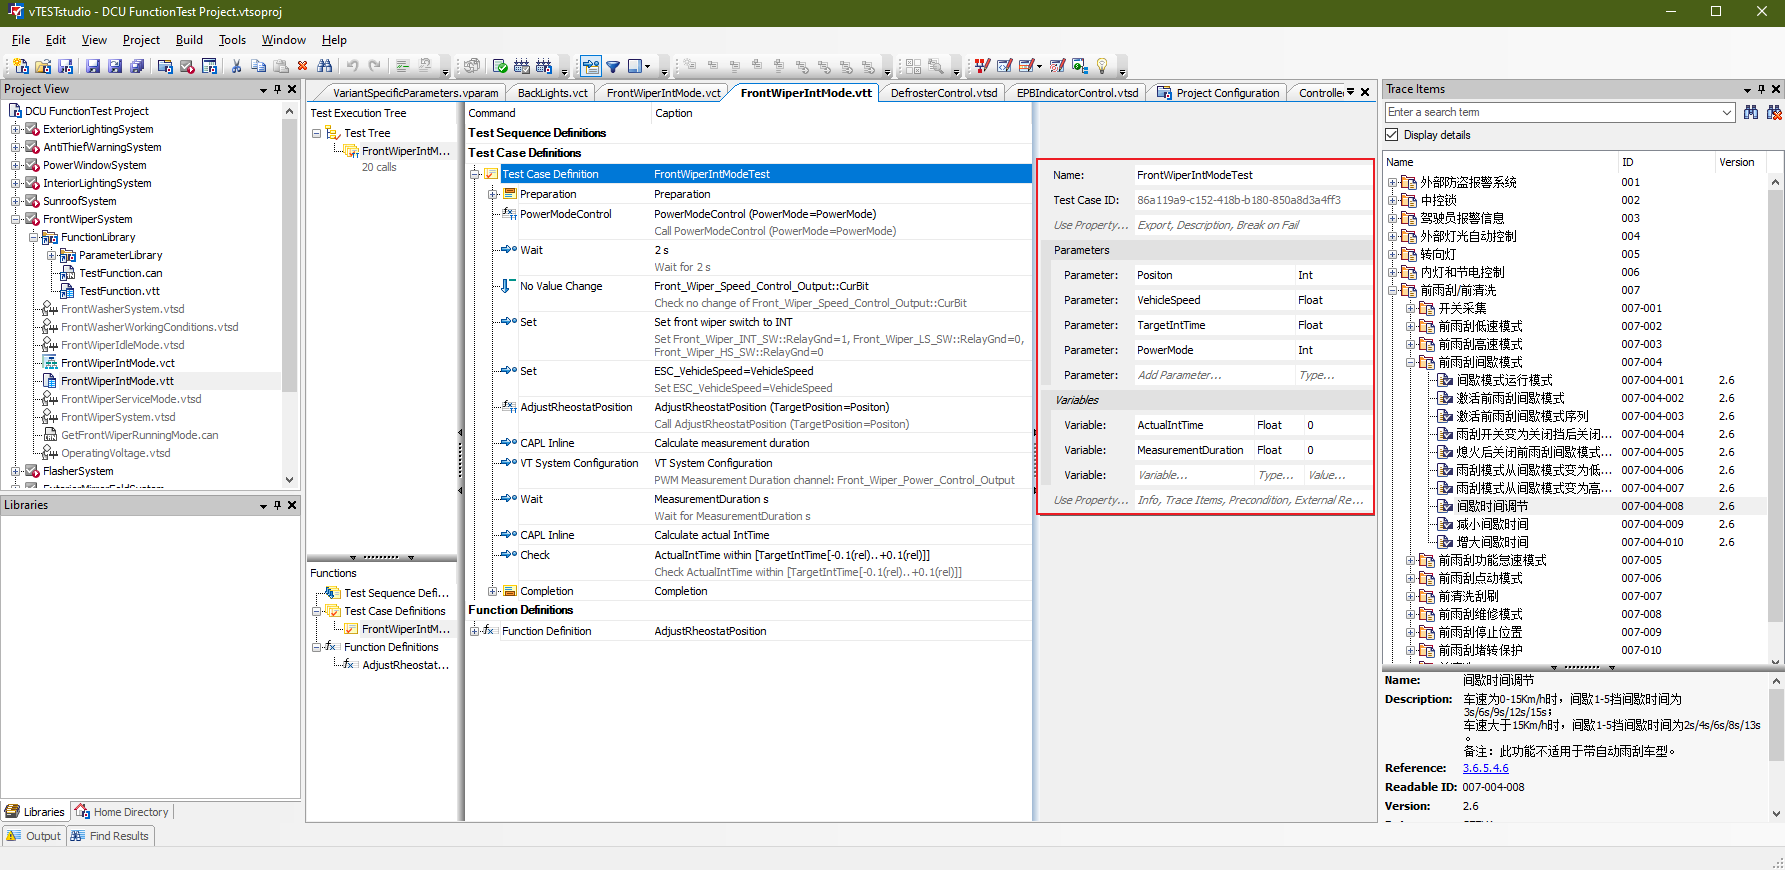This screenshot has width=1785, height=870.
Task: Click the ID column header in Trace Items
Action: [x=1666, y=162]
